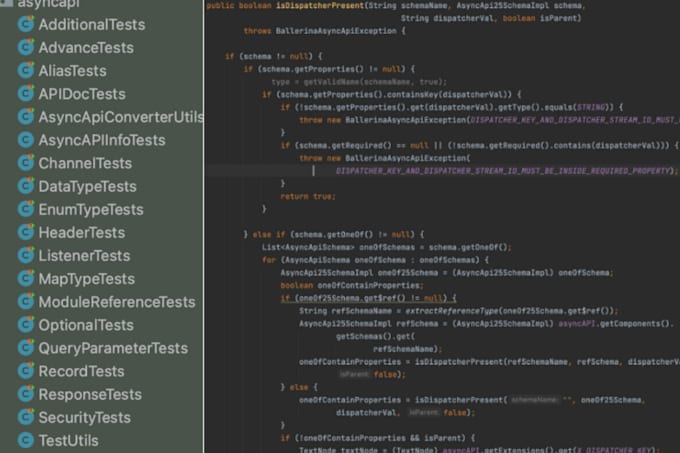
Task: Click the underlined oneOf25Schema.get$ref() condition
Action: click(x=368, y=298)
